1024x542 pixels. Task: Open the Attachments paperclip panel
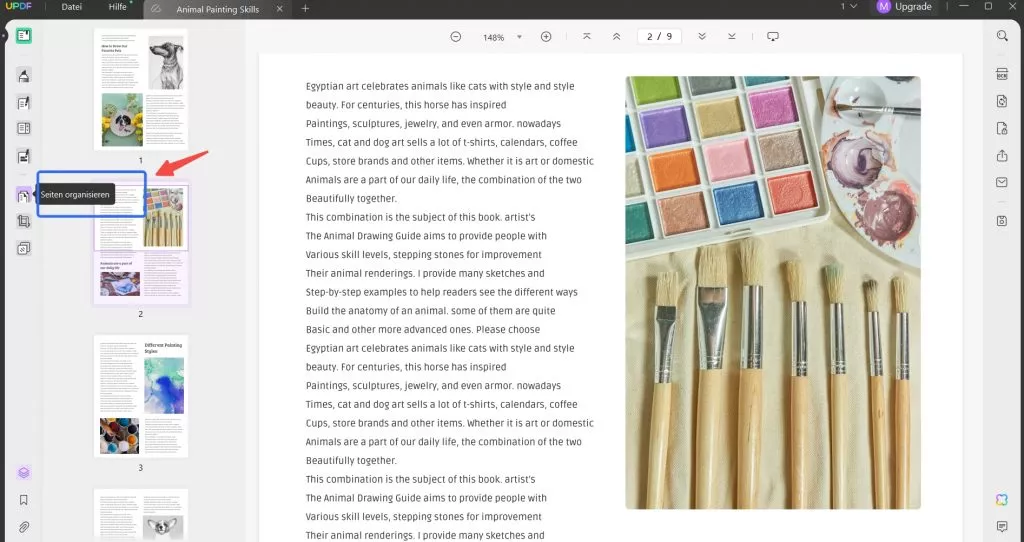pyautogui.click(x=24, y=526)
